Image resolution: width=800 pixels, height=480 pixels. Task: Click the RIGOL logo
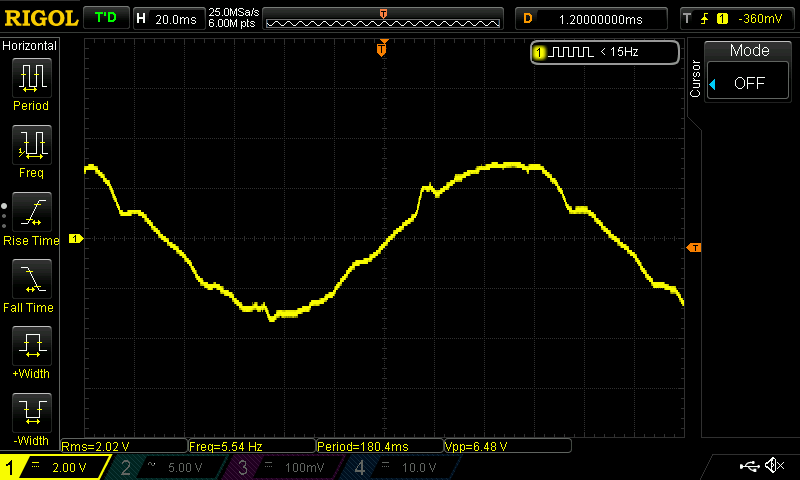[41, 18]
